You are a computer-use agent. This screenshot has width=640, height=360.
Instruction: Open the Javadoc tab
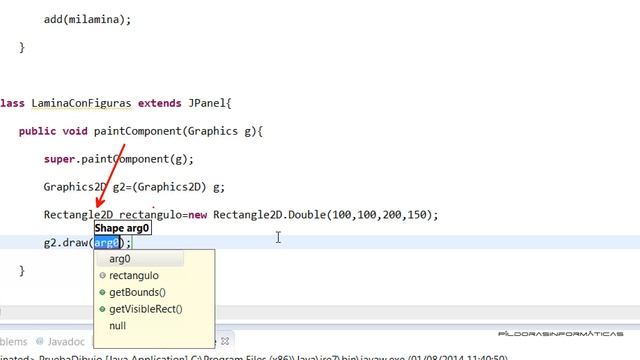click(66, 342)
